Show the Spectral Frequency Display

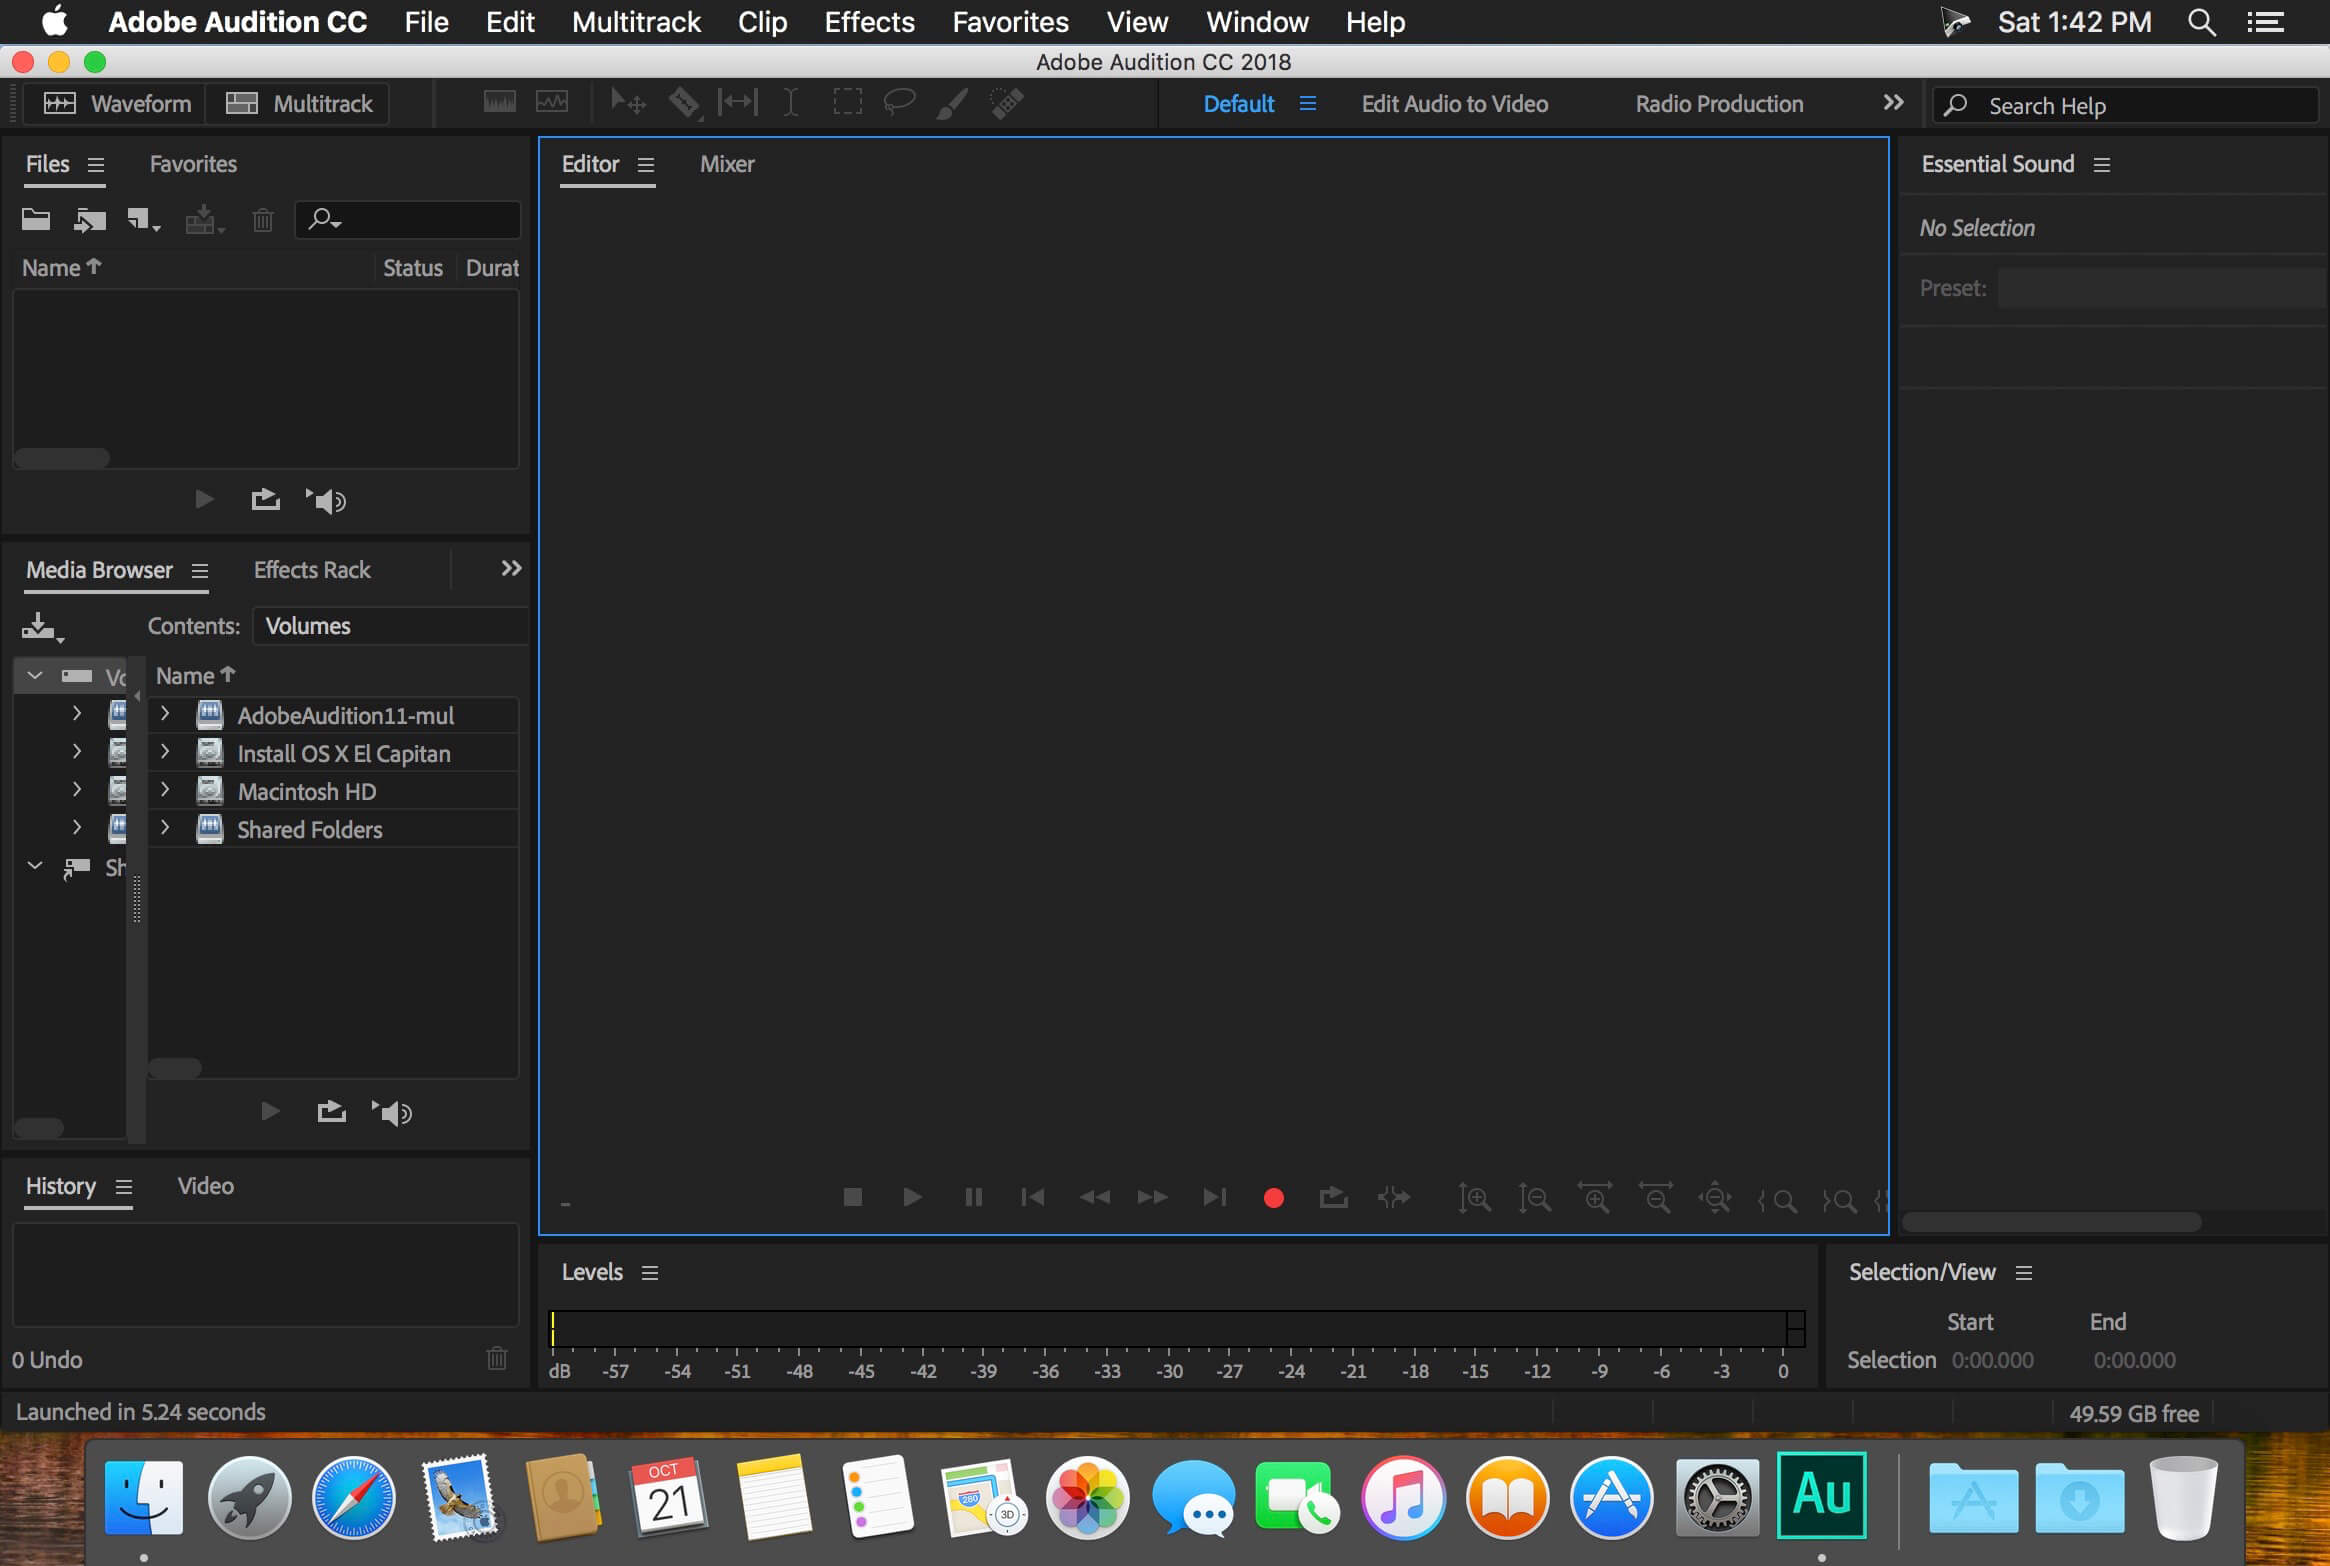click(499, 103)
